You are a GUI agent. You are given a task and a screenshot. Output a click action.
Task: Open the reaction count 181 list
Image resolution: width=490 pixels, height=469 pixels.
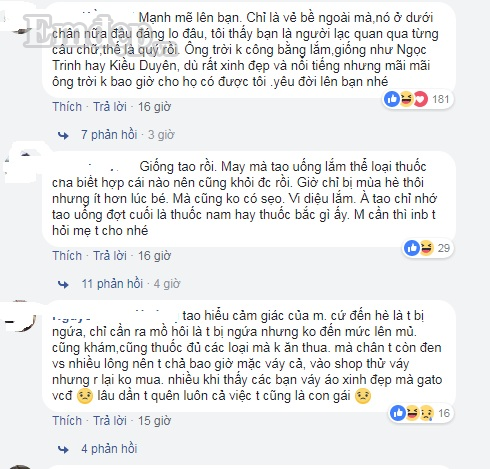coord(441,99)
